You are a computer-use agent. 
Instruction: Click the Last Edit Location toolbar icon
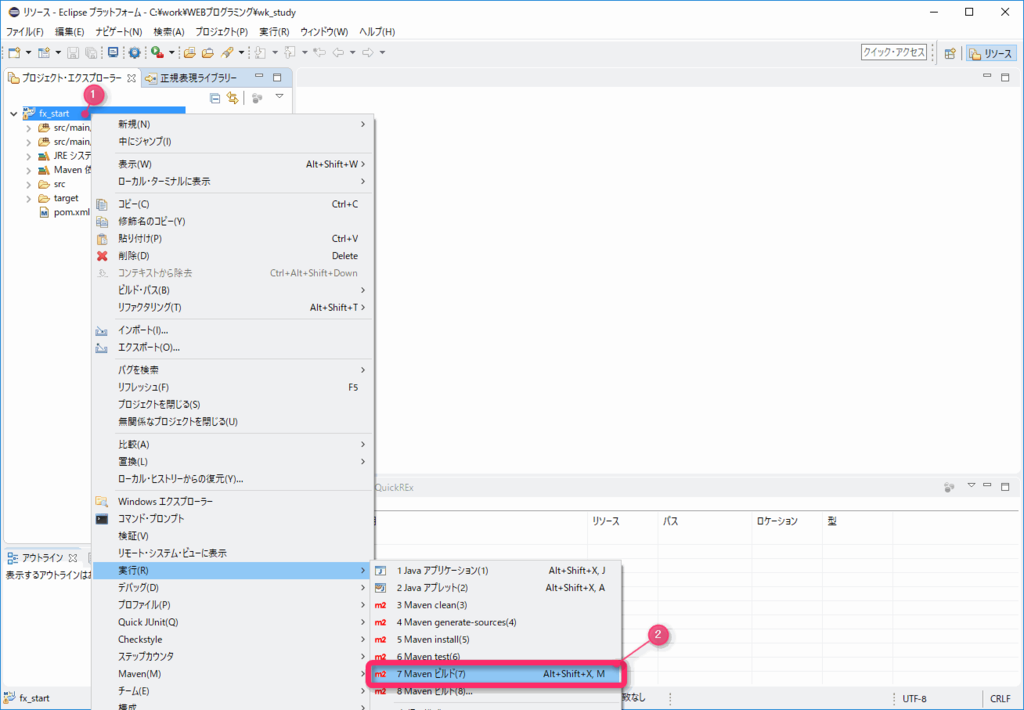coord(319,52)
